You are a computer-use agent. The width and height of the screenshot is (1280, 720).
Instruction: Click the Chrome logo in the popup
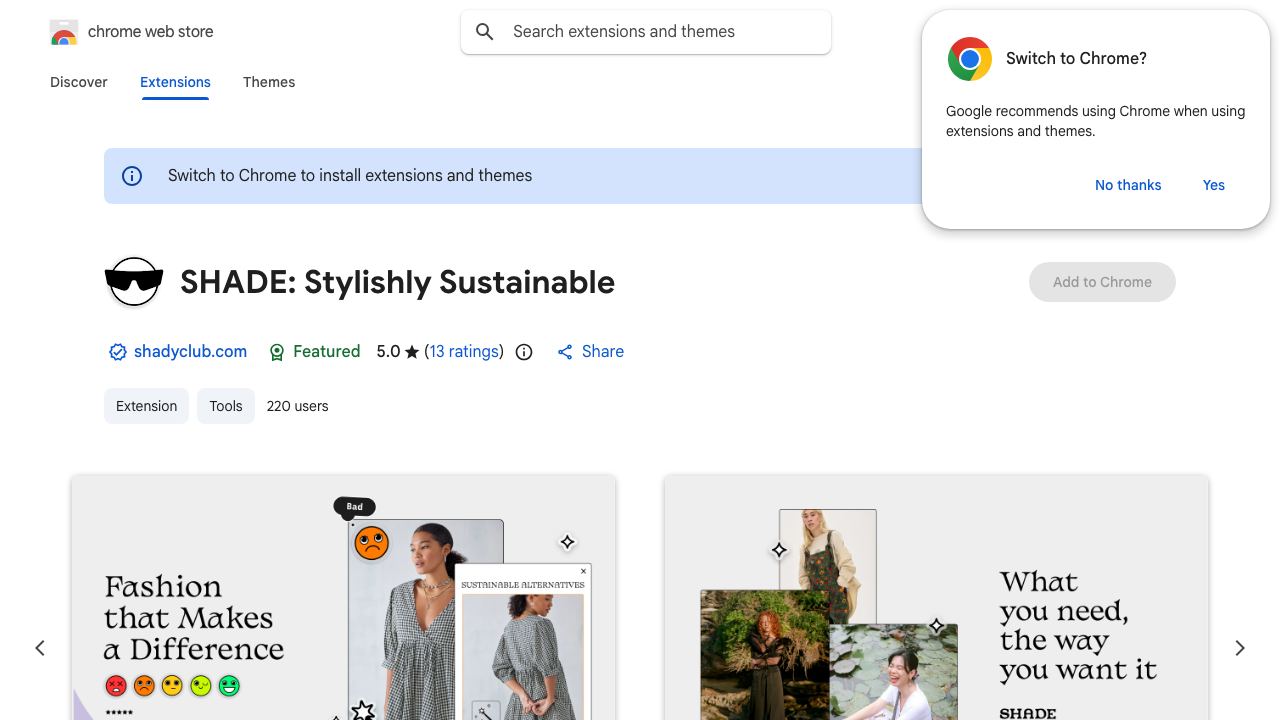(x=970, y=59)
